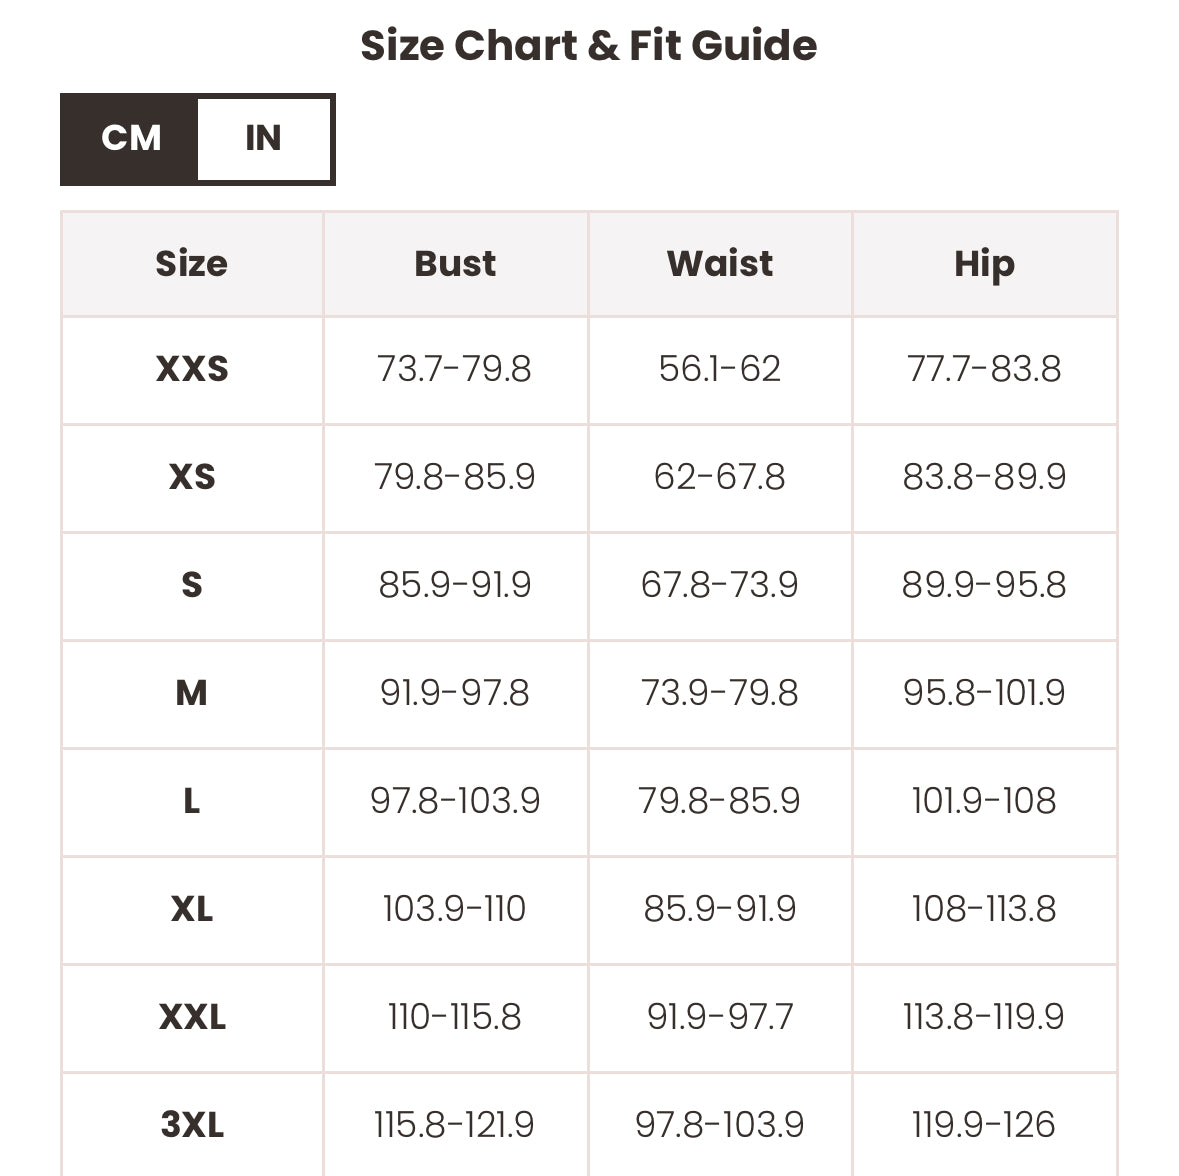Select the M size row label
Image resolution: width=1179 pixels, height=1176 pixels.
(x=192, y=693)
